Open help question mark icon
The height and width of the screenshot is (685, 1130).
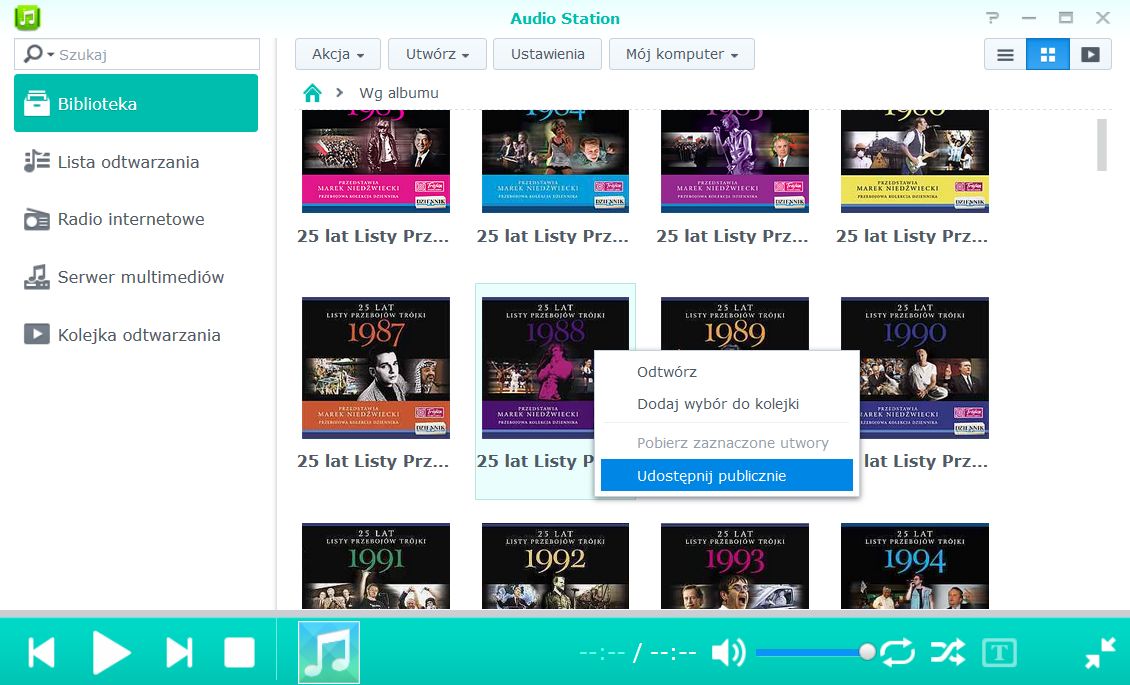click(x=993, y=18)
